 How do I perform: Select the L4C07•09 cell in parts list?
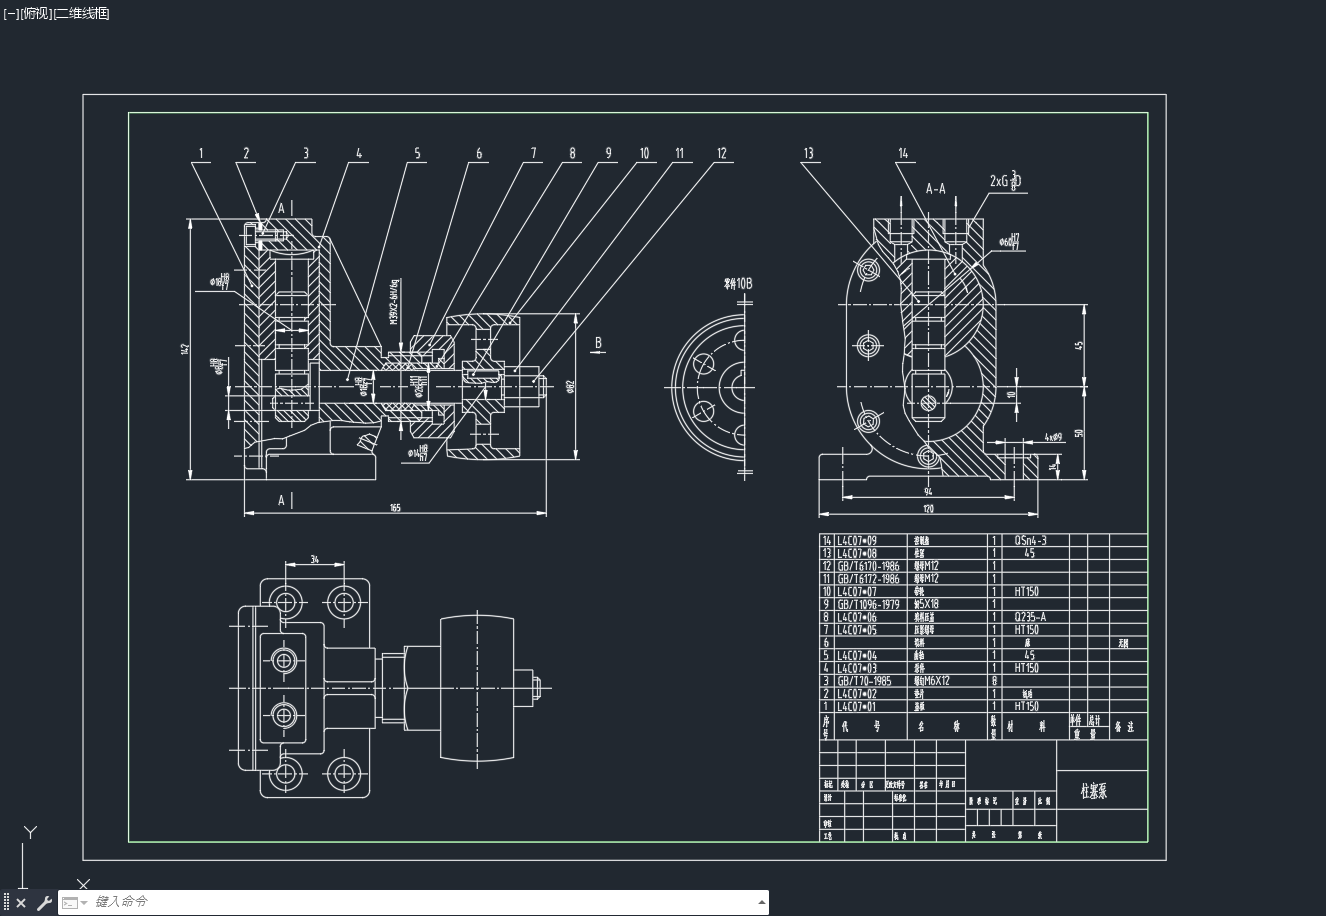click(x=856, y=540)
